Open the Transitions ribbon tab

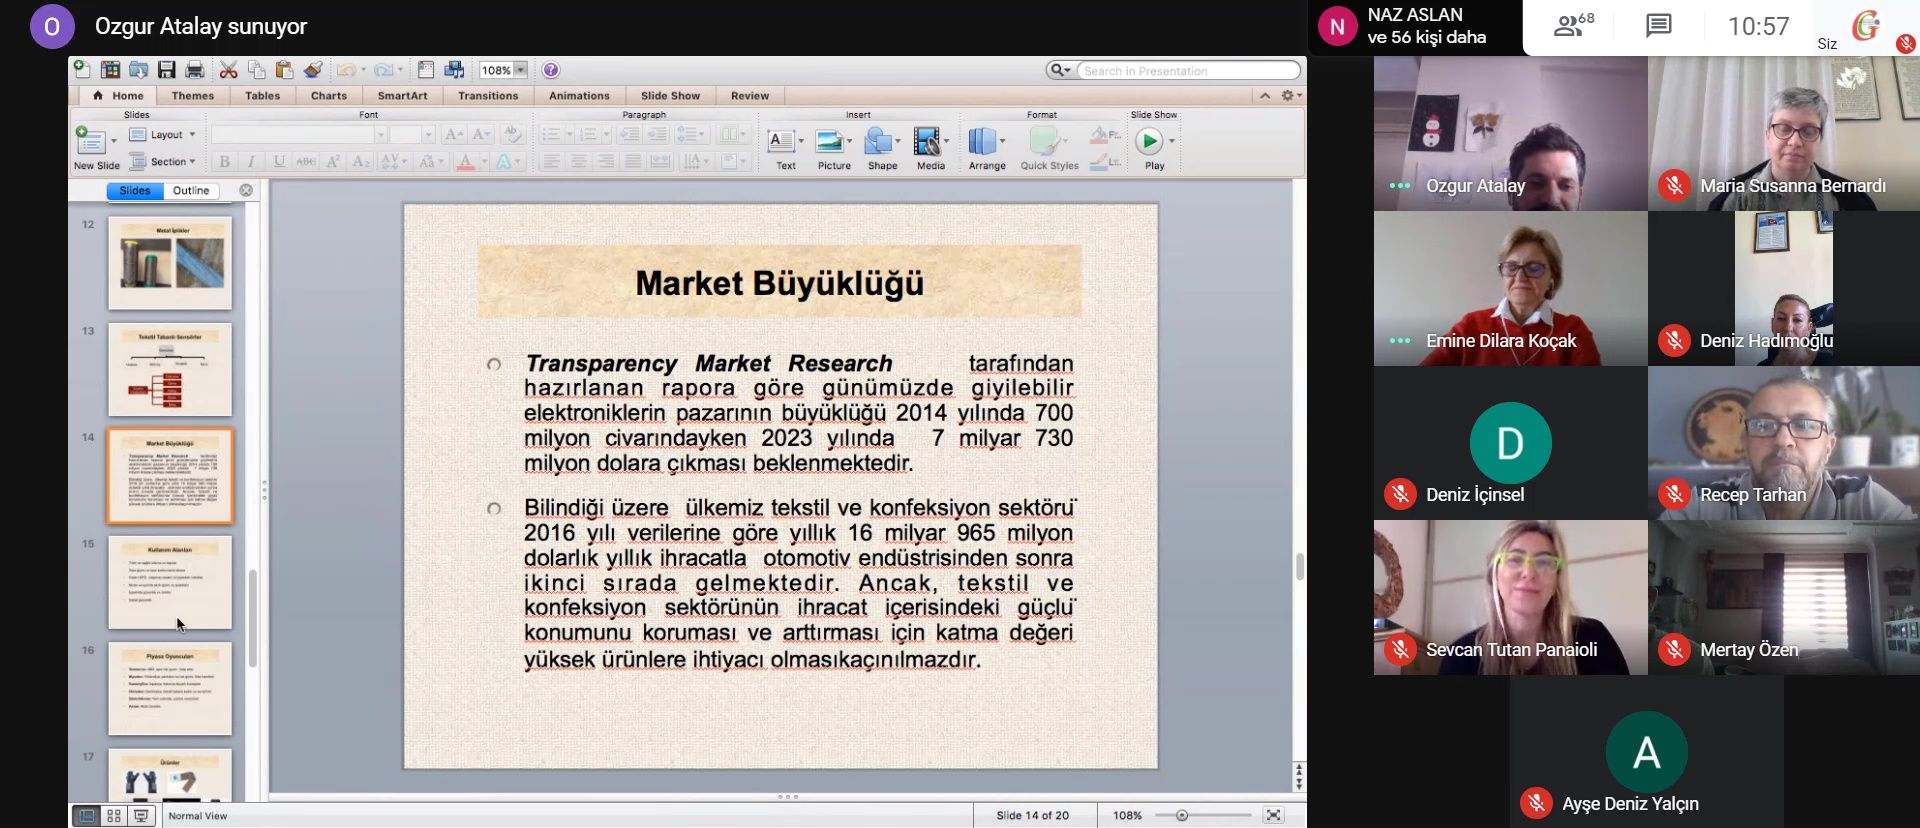tap(488, 96)
